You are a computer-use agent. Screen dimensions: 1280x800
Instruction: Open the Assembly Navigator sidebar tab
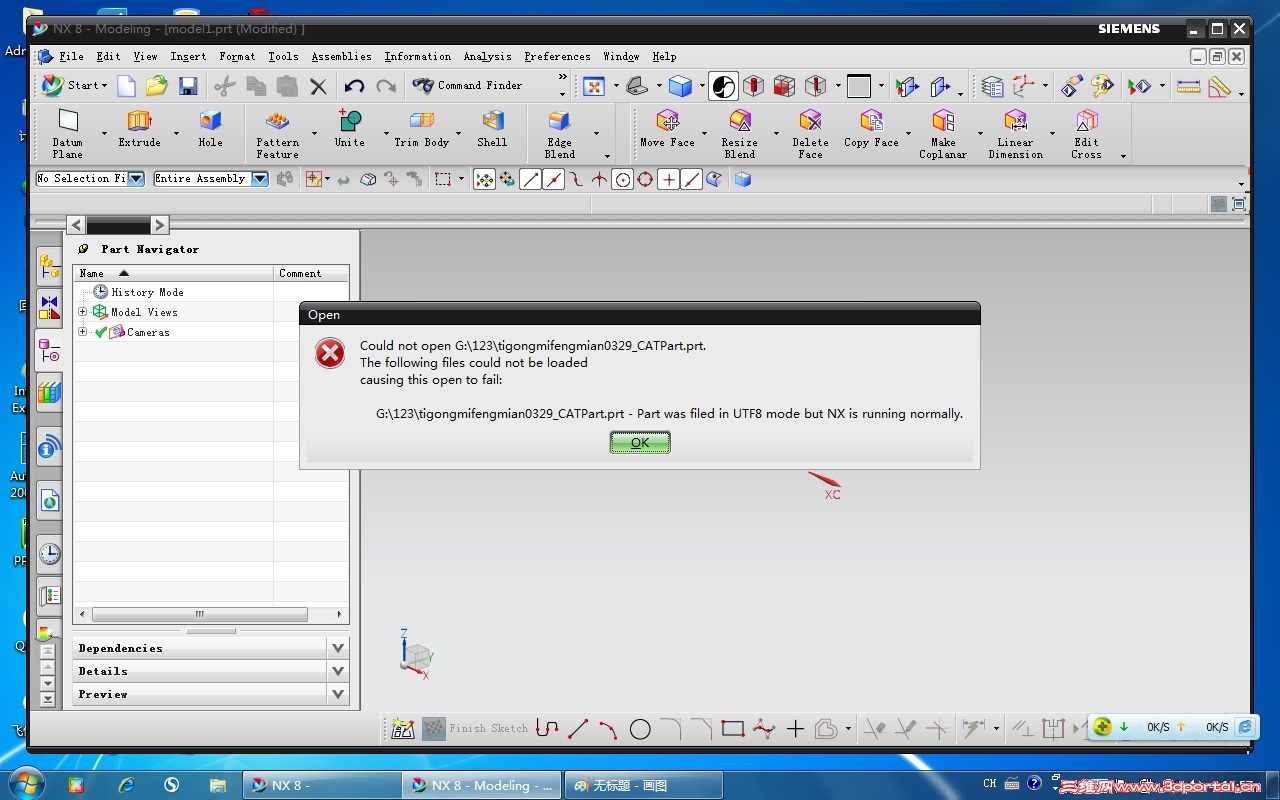coord(49,267)
